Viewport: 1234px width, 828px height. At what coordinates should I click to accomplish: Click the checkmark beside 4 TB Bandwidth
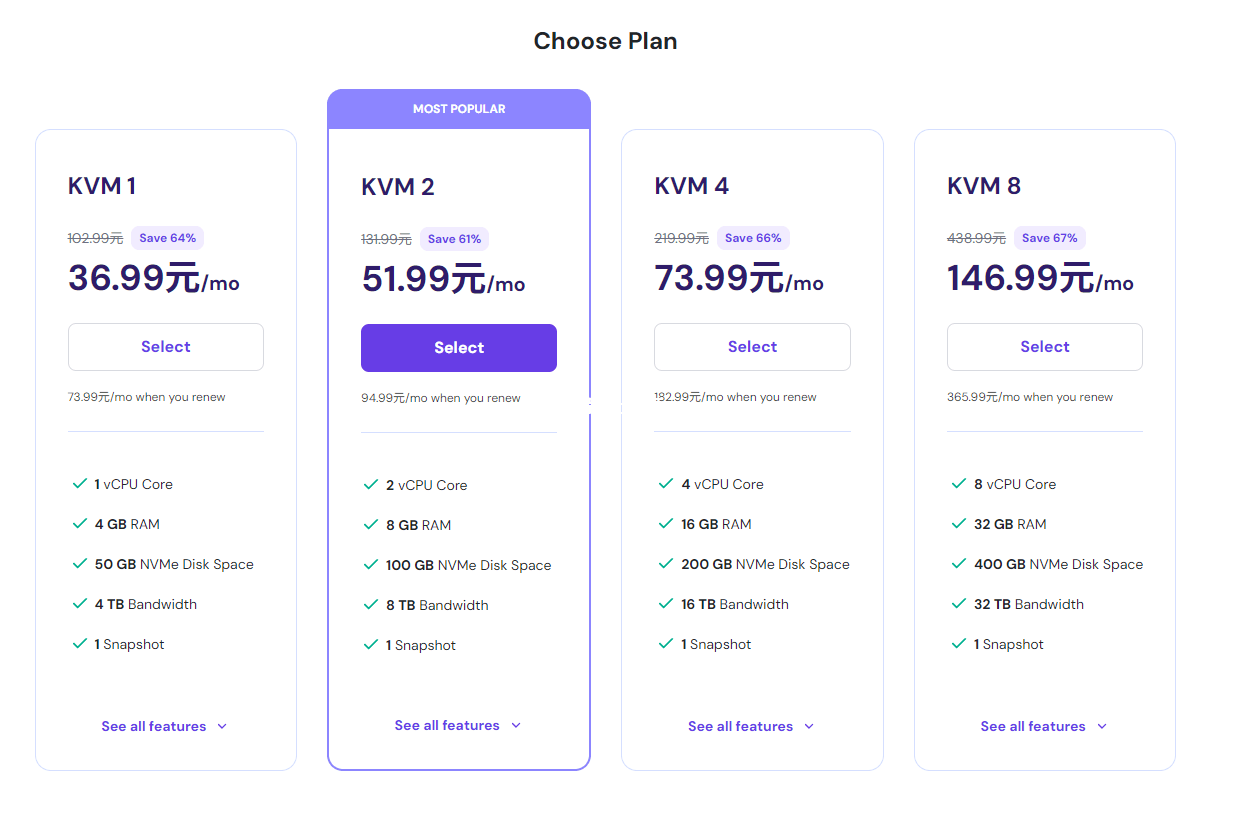point(80,604)
